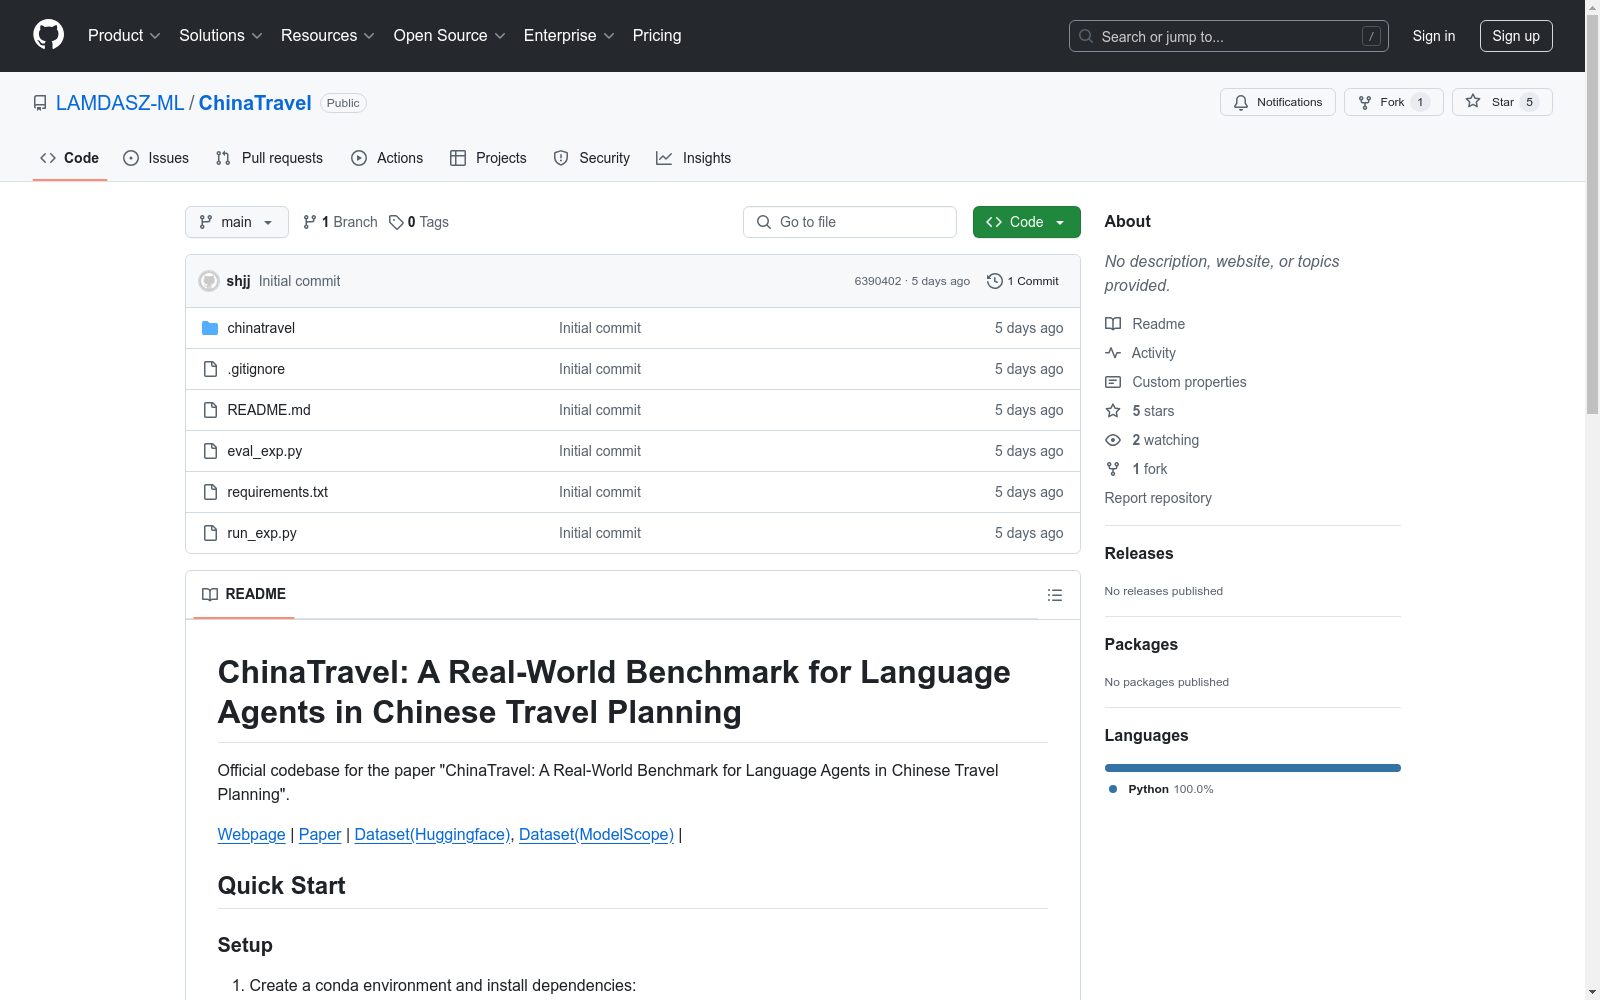Click the book icon in README tab

tap(210, 594)
